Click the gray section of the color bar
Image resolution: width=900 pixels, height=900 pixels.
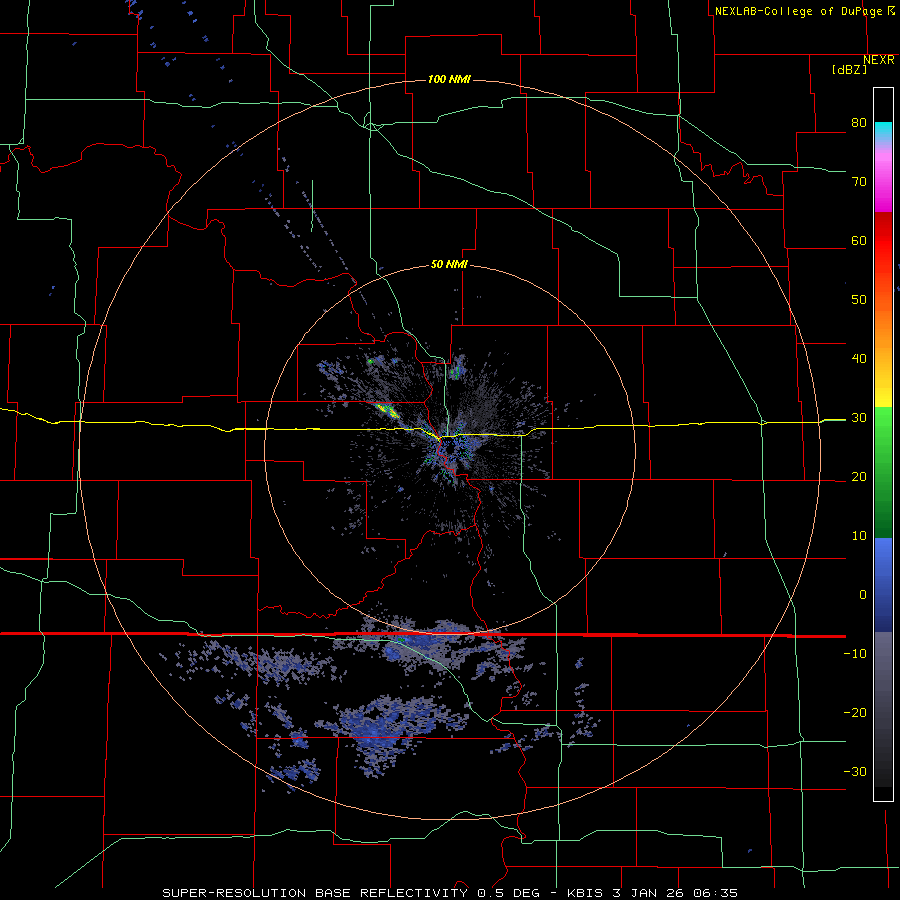coord(883,709)
